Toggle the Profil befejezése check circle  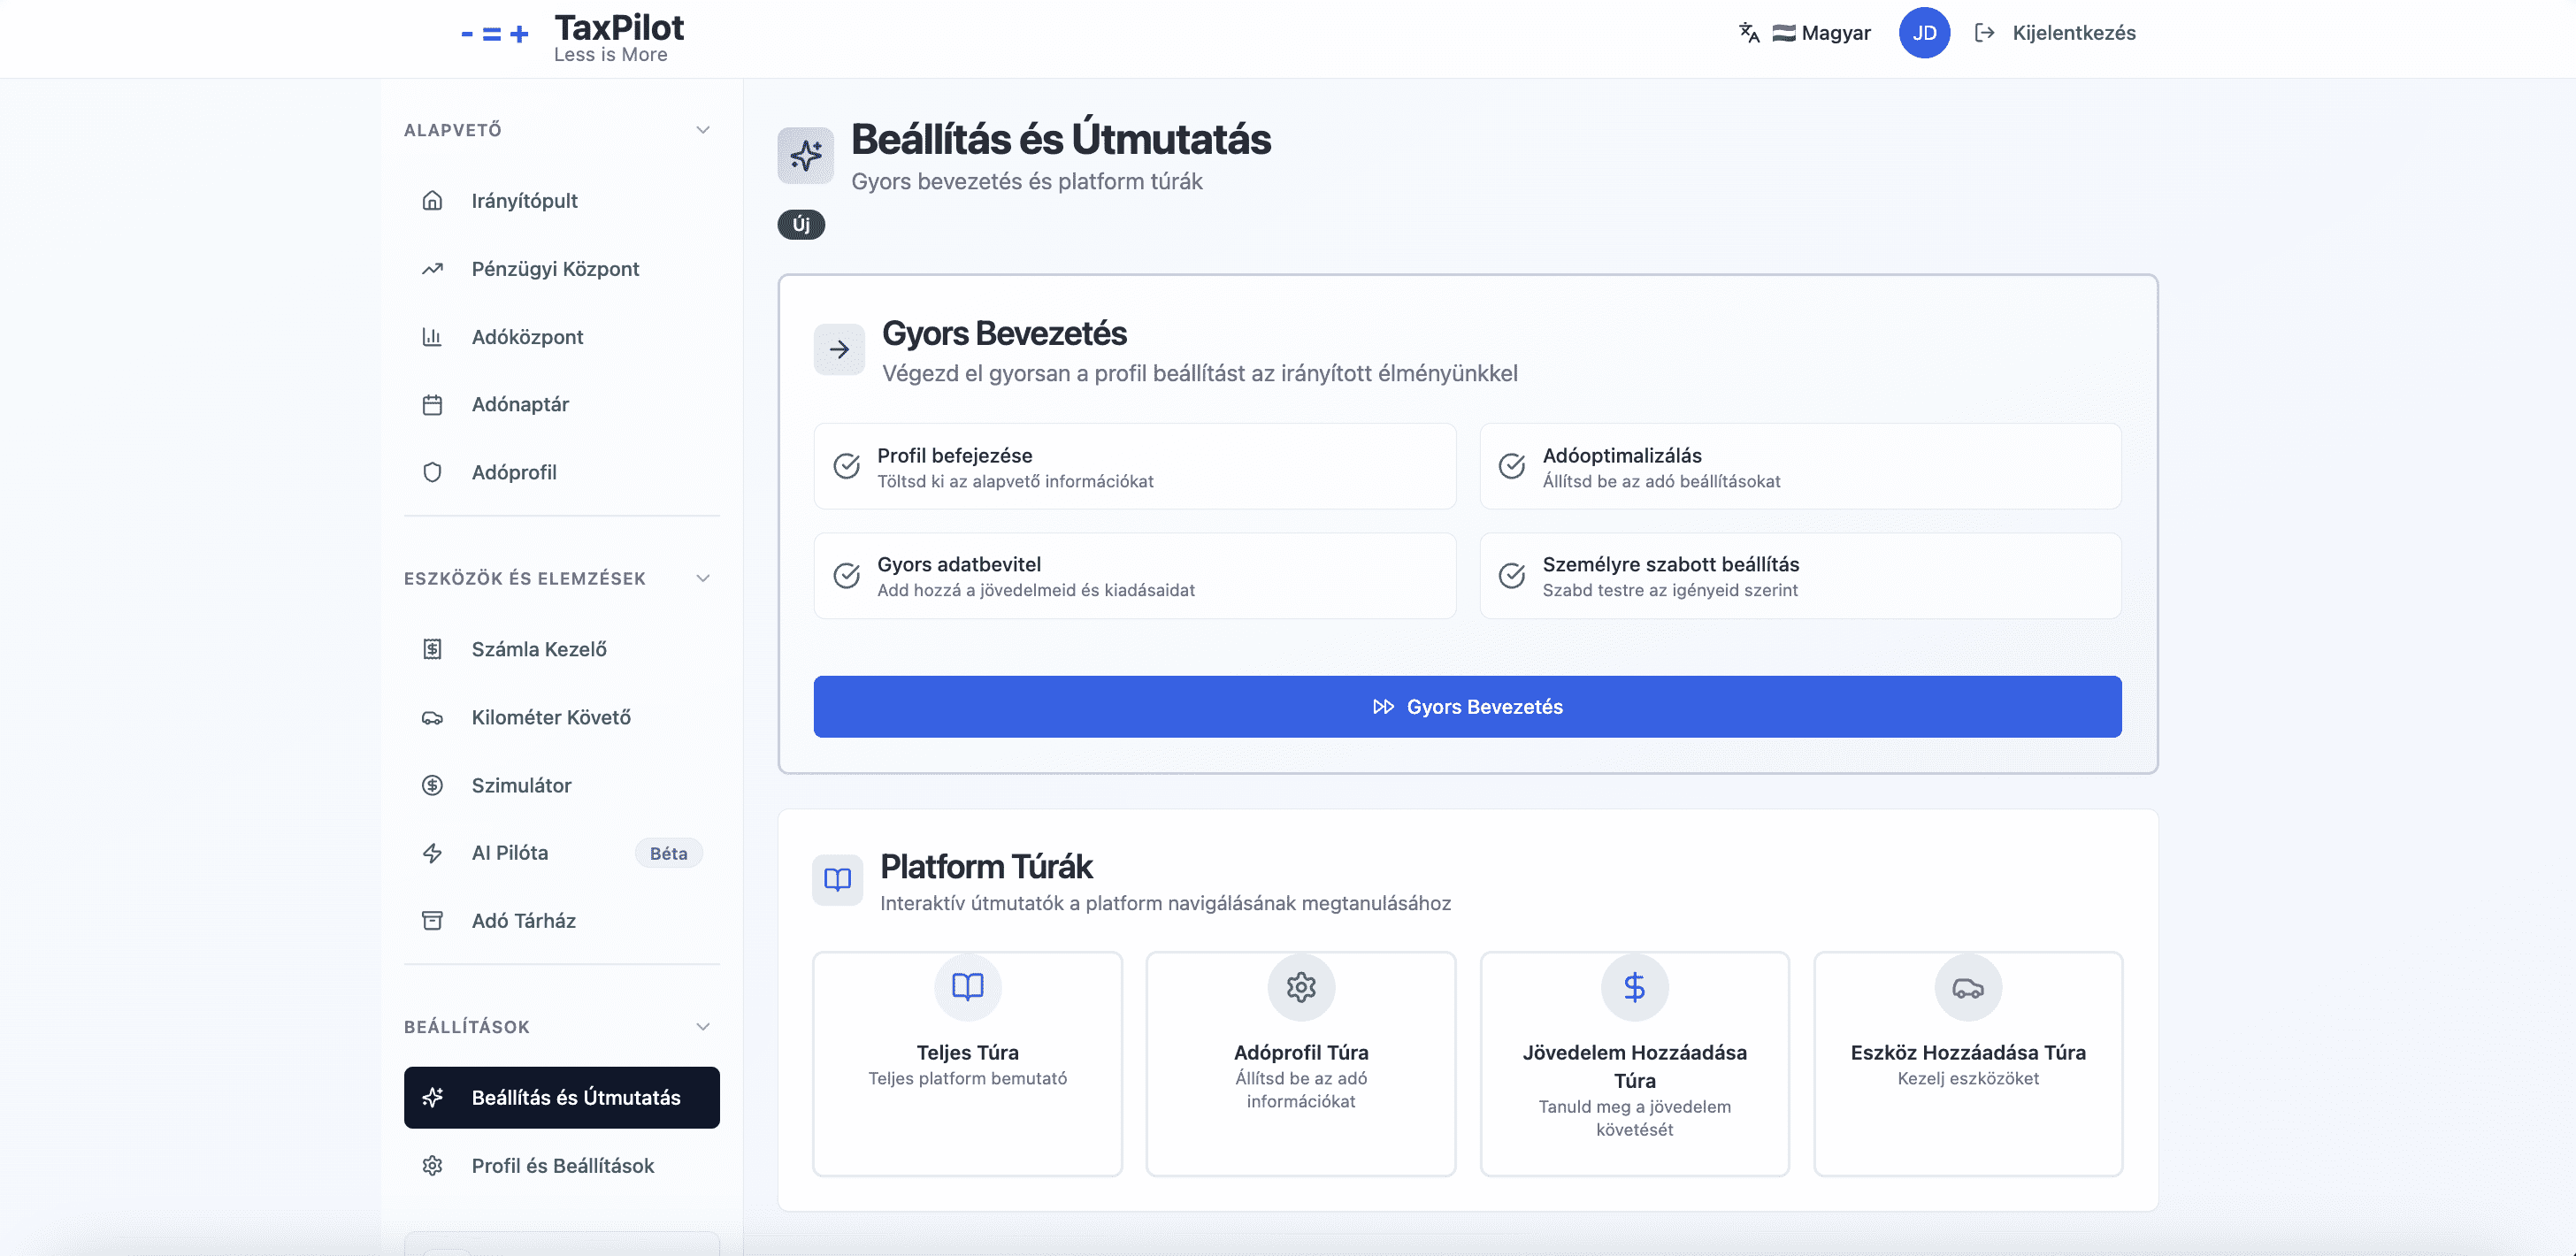(x=846, y=466)
